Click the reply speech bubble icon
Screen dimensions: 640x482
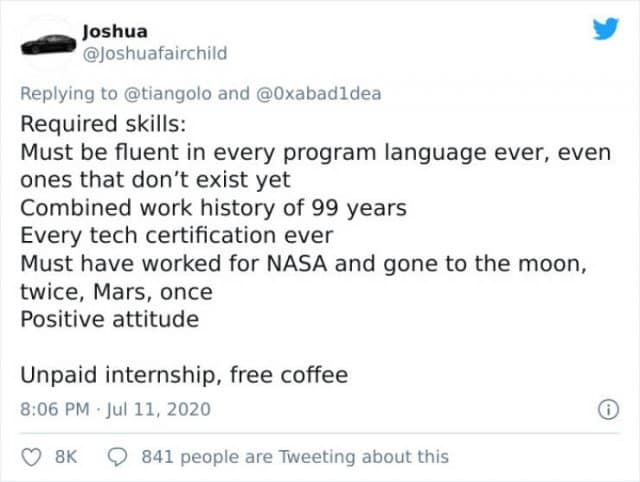click(116, 456)
